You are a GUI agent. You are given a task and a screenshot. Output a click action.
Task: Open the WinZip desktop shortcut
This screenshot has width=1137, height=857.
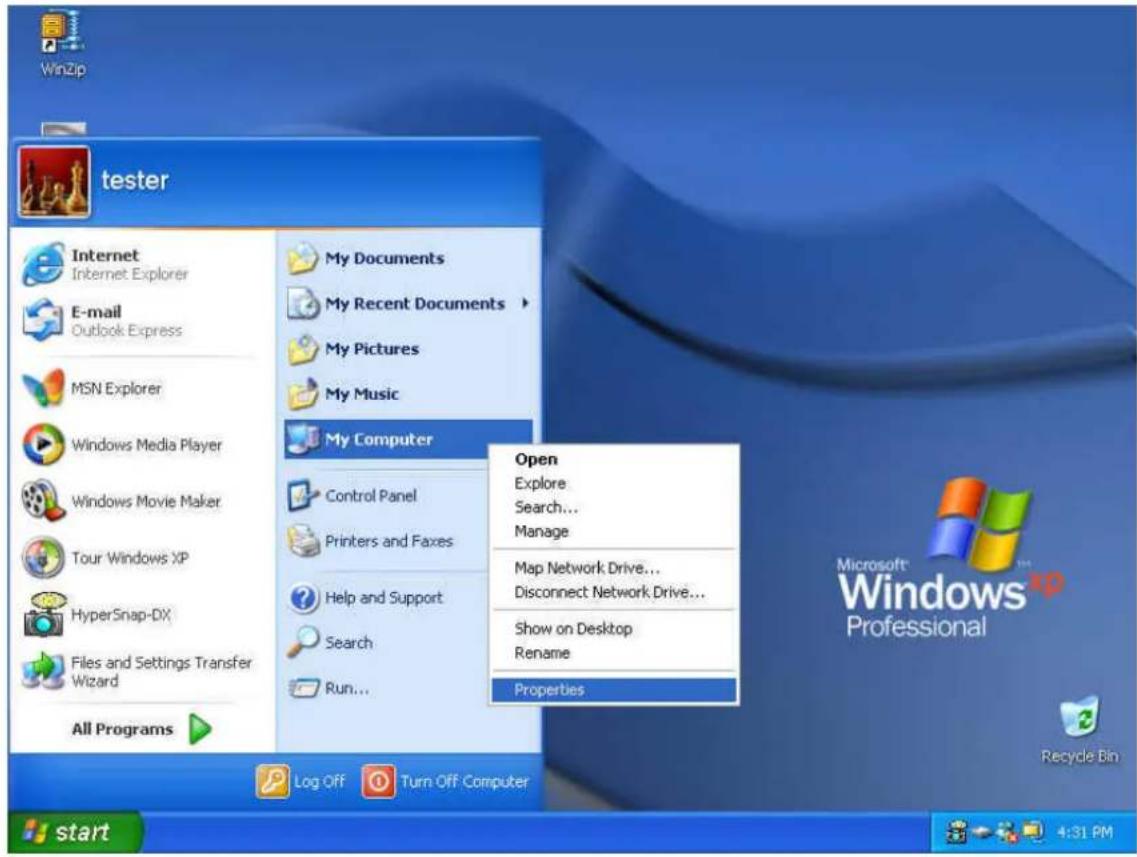pyautogui.click(x=62, y=45)
